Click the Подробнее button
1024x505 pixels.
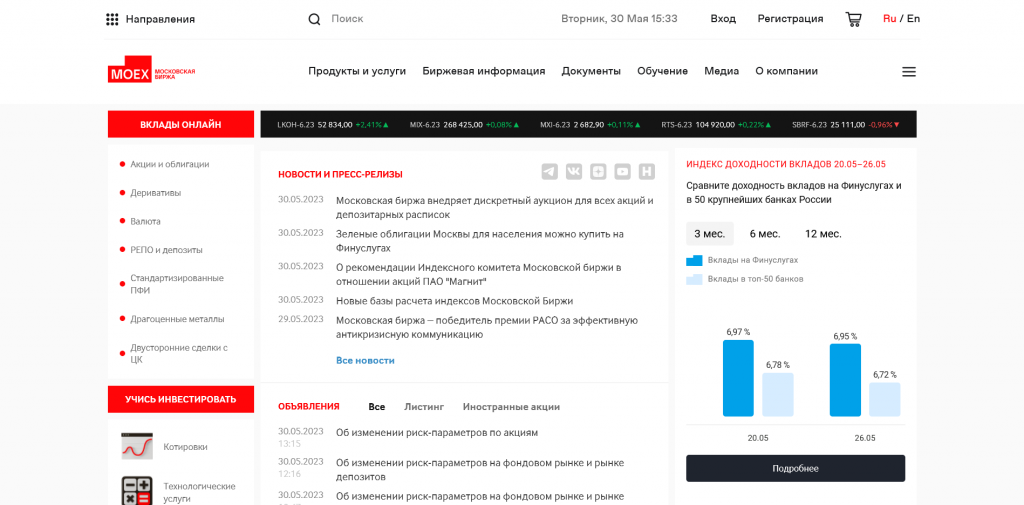(x=795, y=468)
